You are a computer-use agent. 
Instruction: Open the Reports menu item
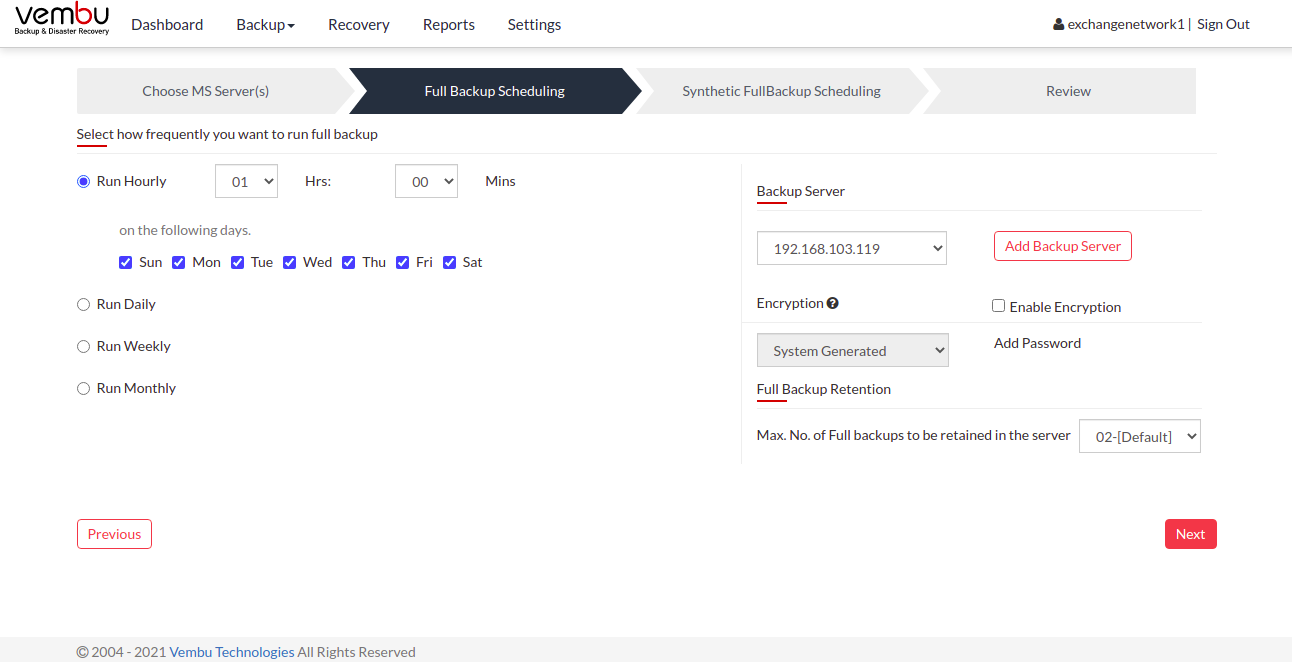[x=449, y=24]
